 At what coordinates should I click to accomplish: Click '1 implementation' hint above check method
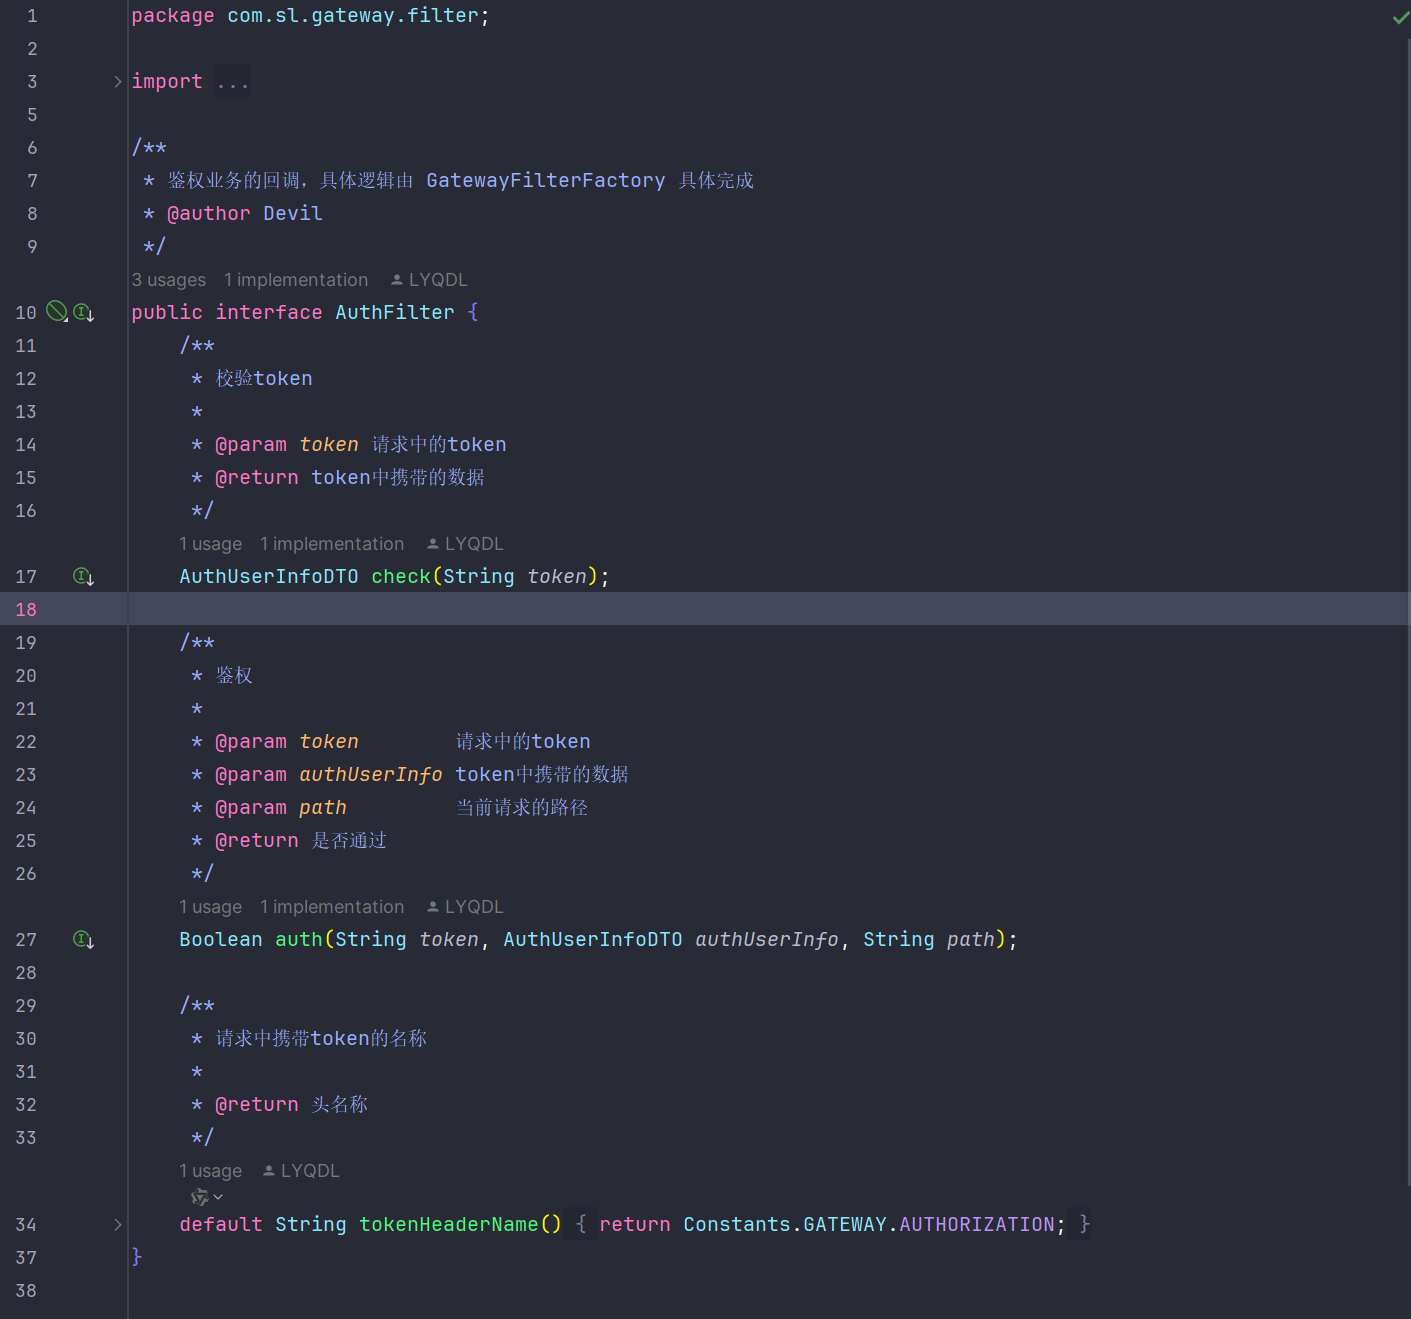(332, 544)
